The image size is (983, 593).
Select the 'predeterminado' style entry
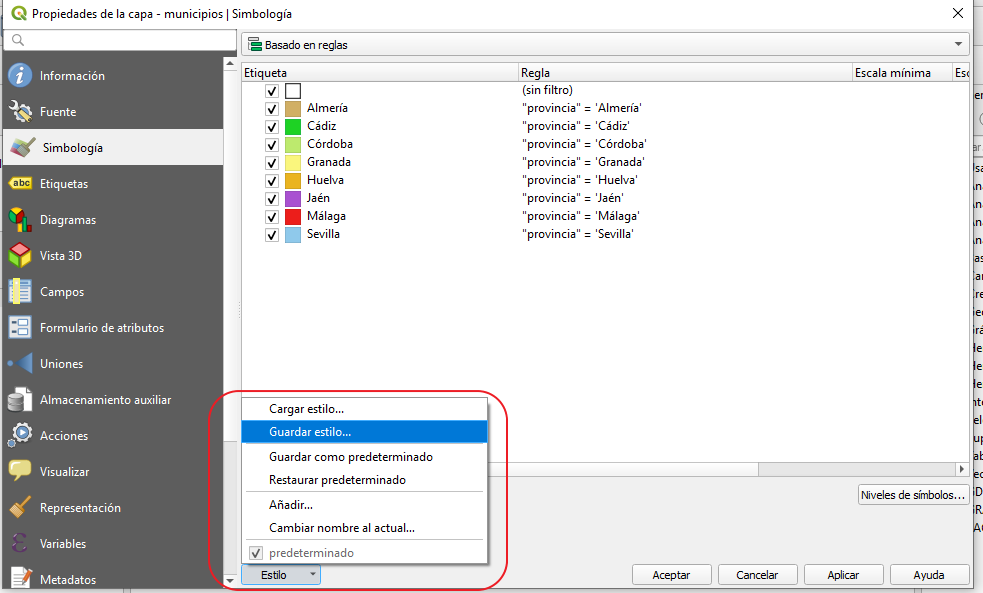pos(364,553)
